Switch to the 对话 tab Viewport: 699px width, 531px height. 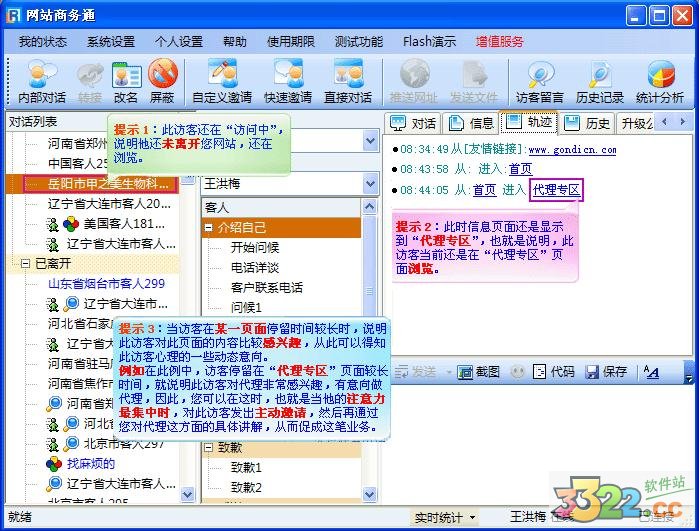(413, 123)
